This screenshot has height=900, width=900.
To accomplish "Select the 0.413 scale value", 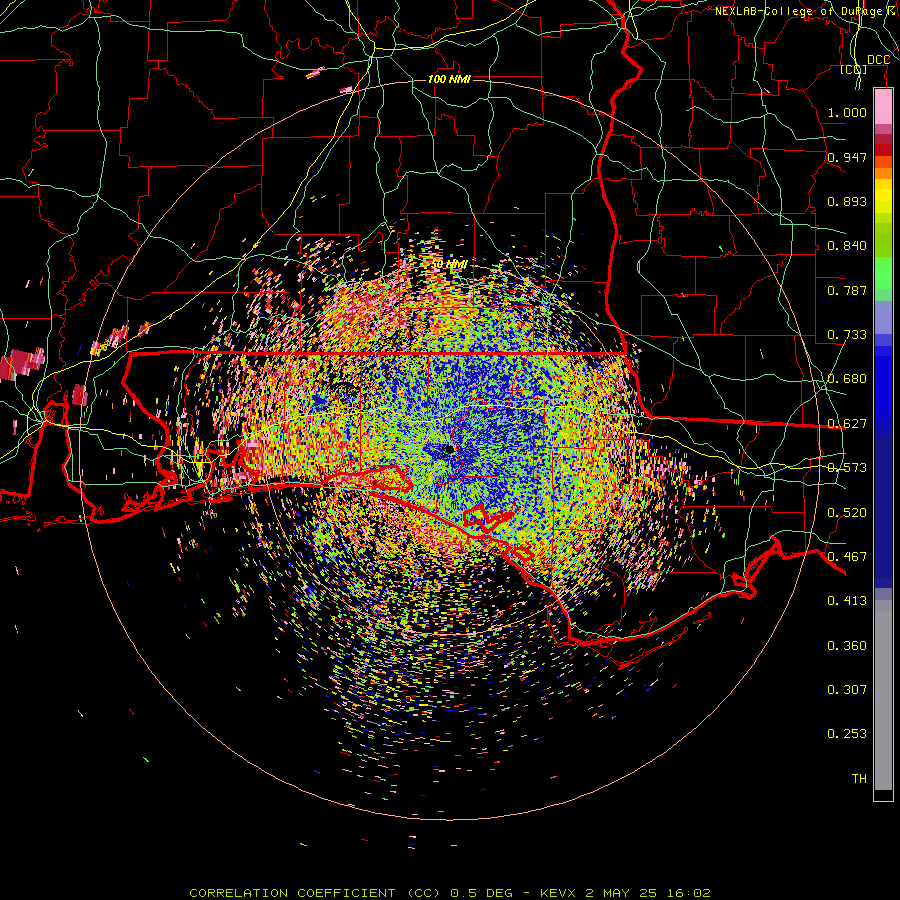I will [847, 601].
